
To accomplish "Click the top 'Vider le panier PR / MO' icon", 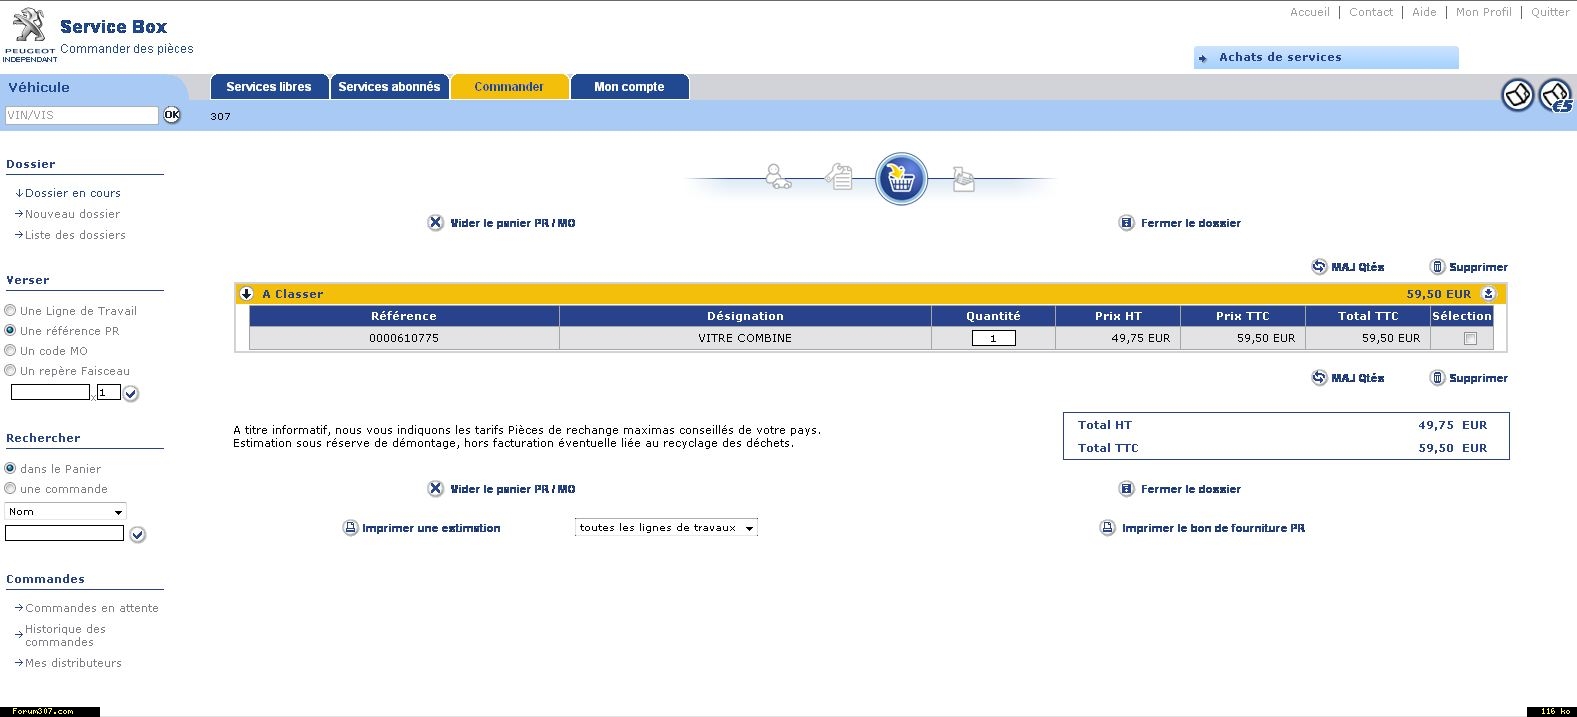I will coord(435,223).
